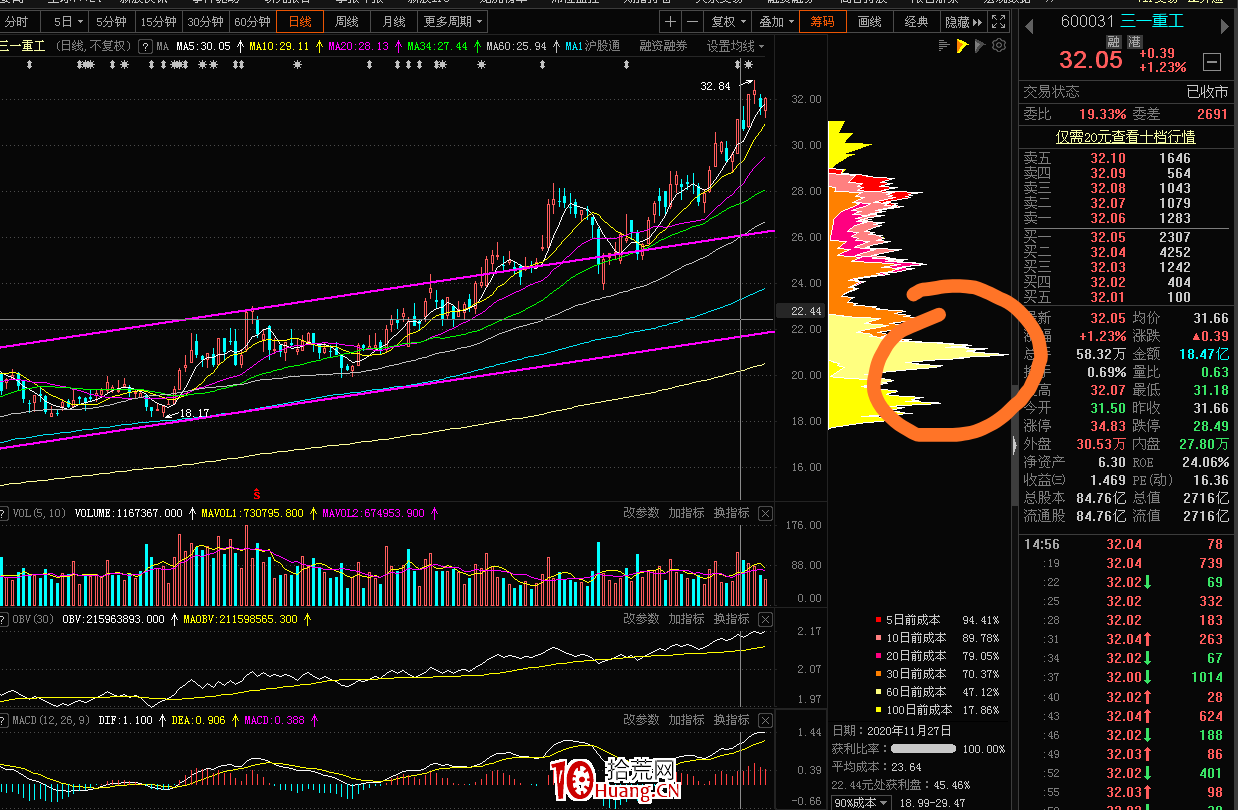Image resolution: width=1238 pixels, height=810 pixels.
Task: Click 改参数 on VOL indicator
Action: pyautogui.click(x=641, y=513)
